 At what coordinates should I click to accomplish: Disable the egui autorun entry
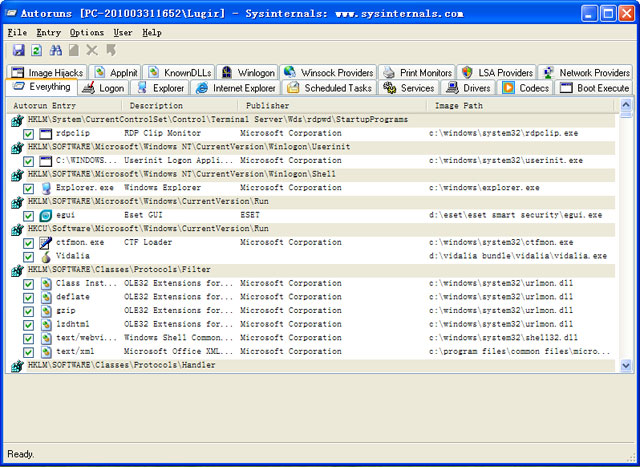[28, 216]
